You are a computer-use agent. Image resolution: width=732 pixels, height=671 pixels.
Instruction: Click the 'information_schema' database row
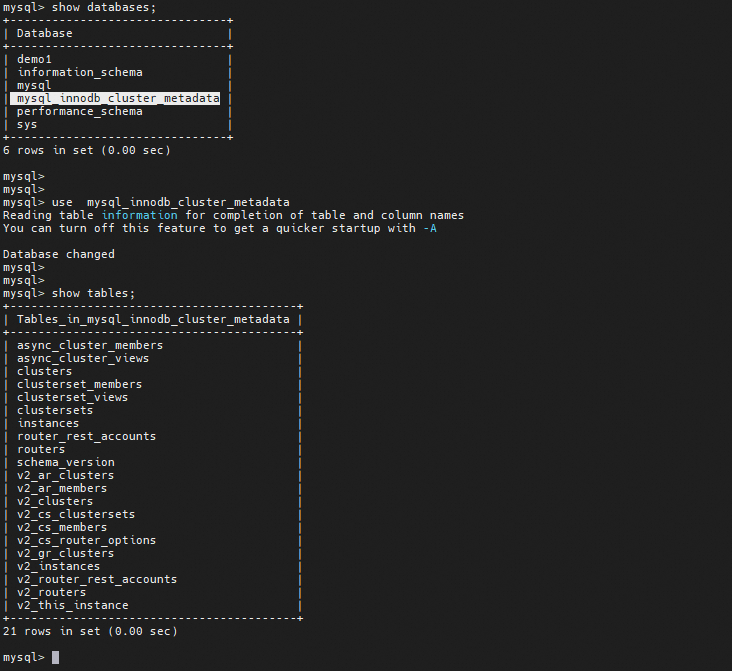click(x=80, y=72)
